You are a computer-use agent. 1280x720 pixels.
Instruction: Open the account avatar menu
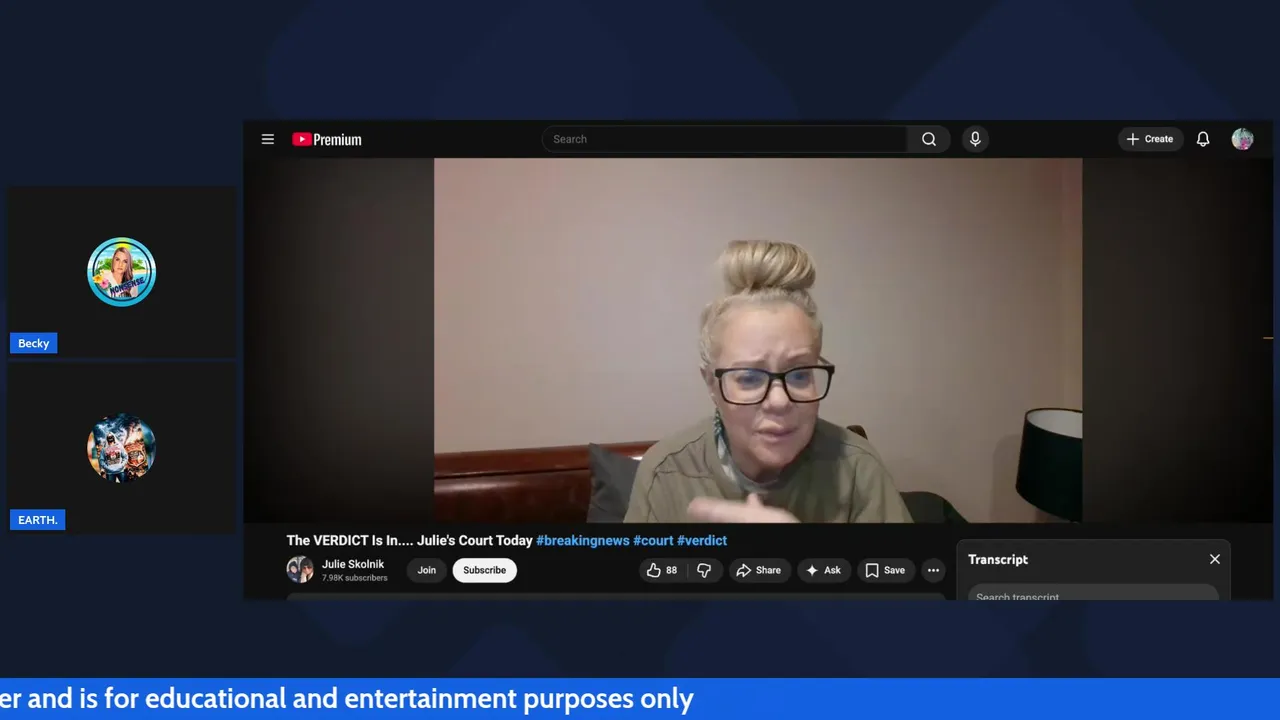click(x=1242, y=139)
